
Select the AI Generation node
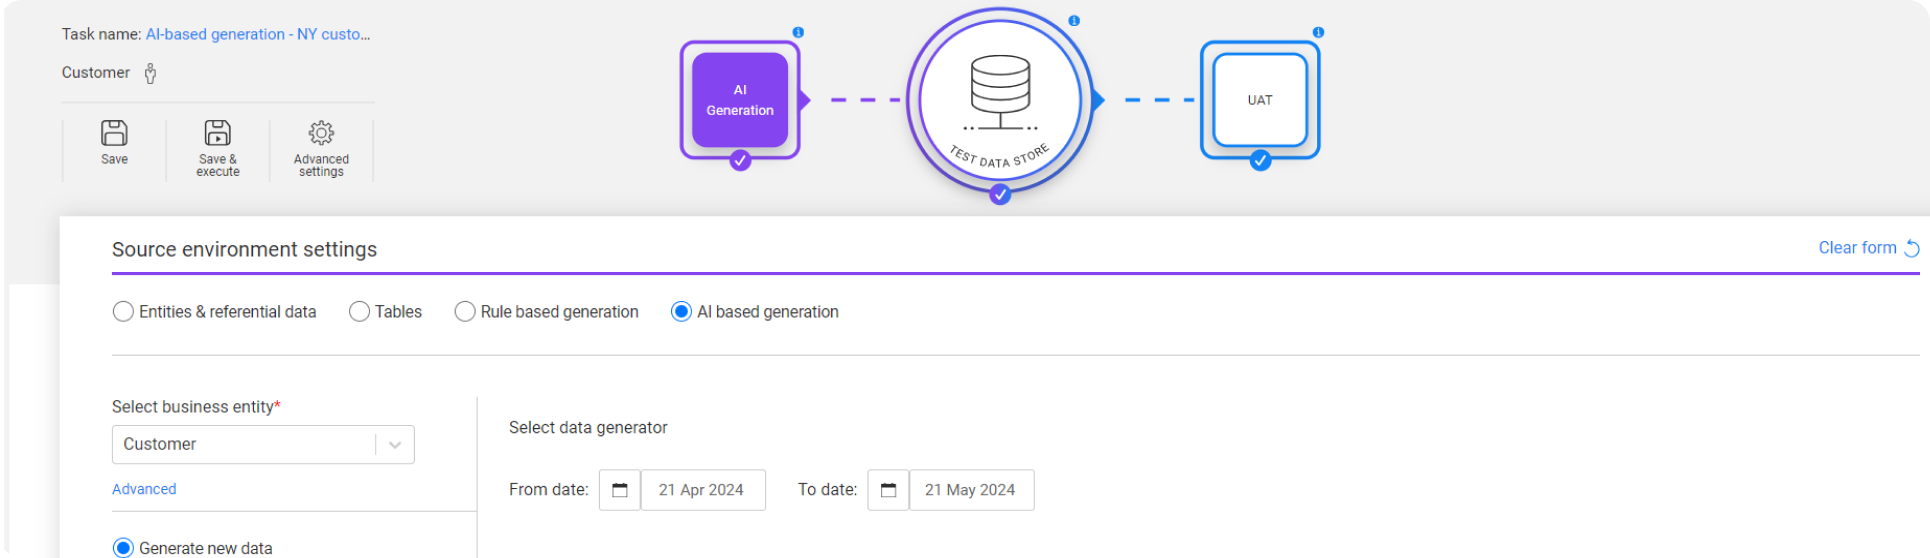740,100
